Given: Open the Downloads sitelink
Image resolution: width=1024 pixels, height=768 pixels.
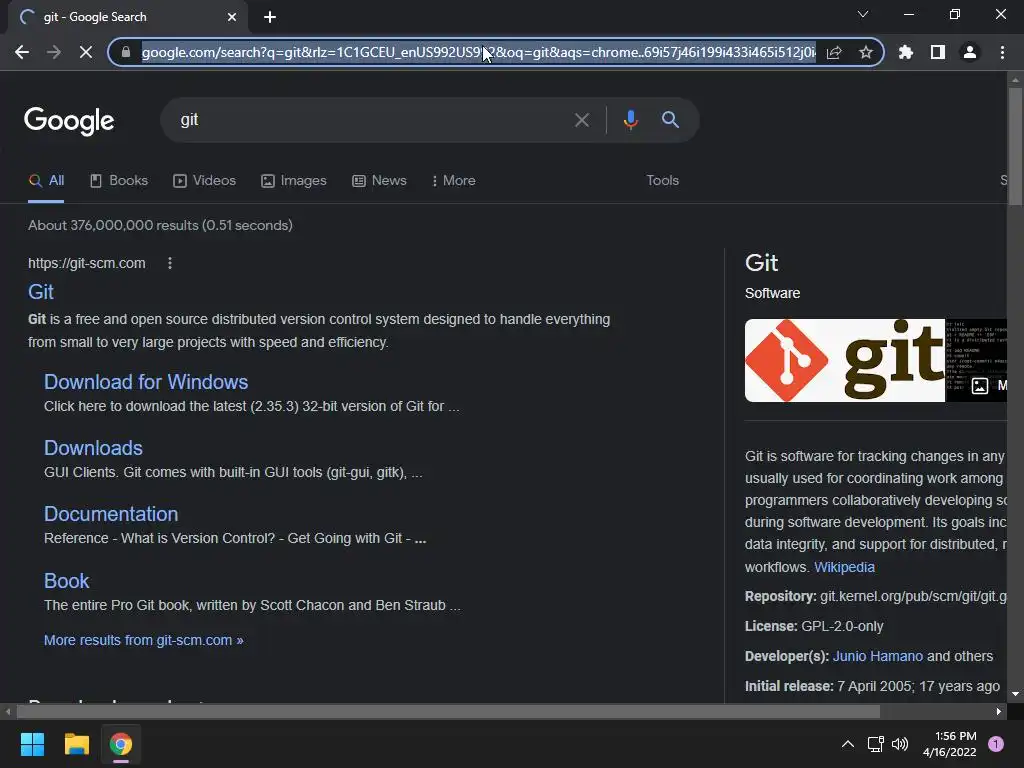Looking at the screenshot, I should click(x=93, y=448).
